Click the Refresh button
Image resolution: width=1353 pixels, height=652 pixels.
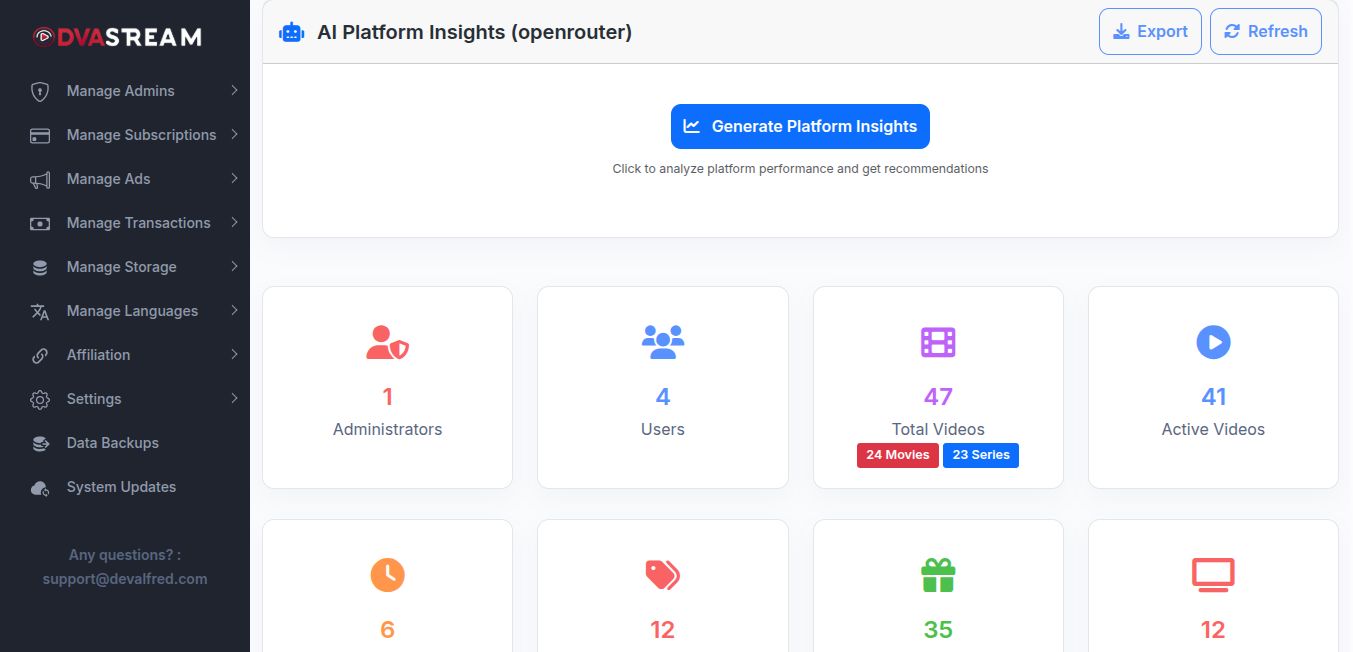coord(1265,32)
